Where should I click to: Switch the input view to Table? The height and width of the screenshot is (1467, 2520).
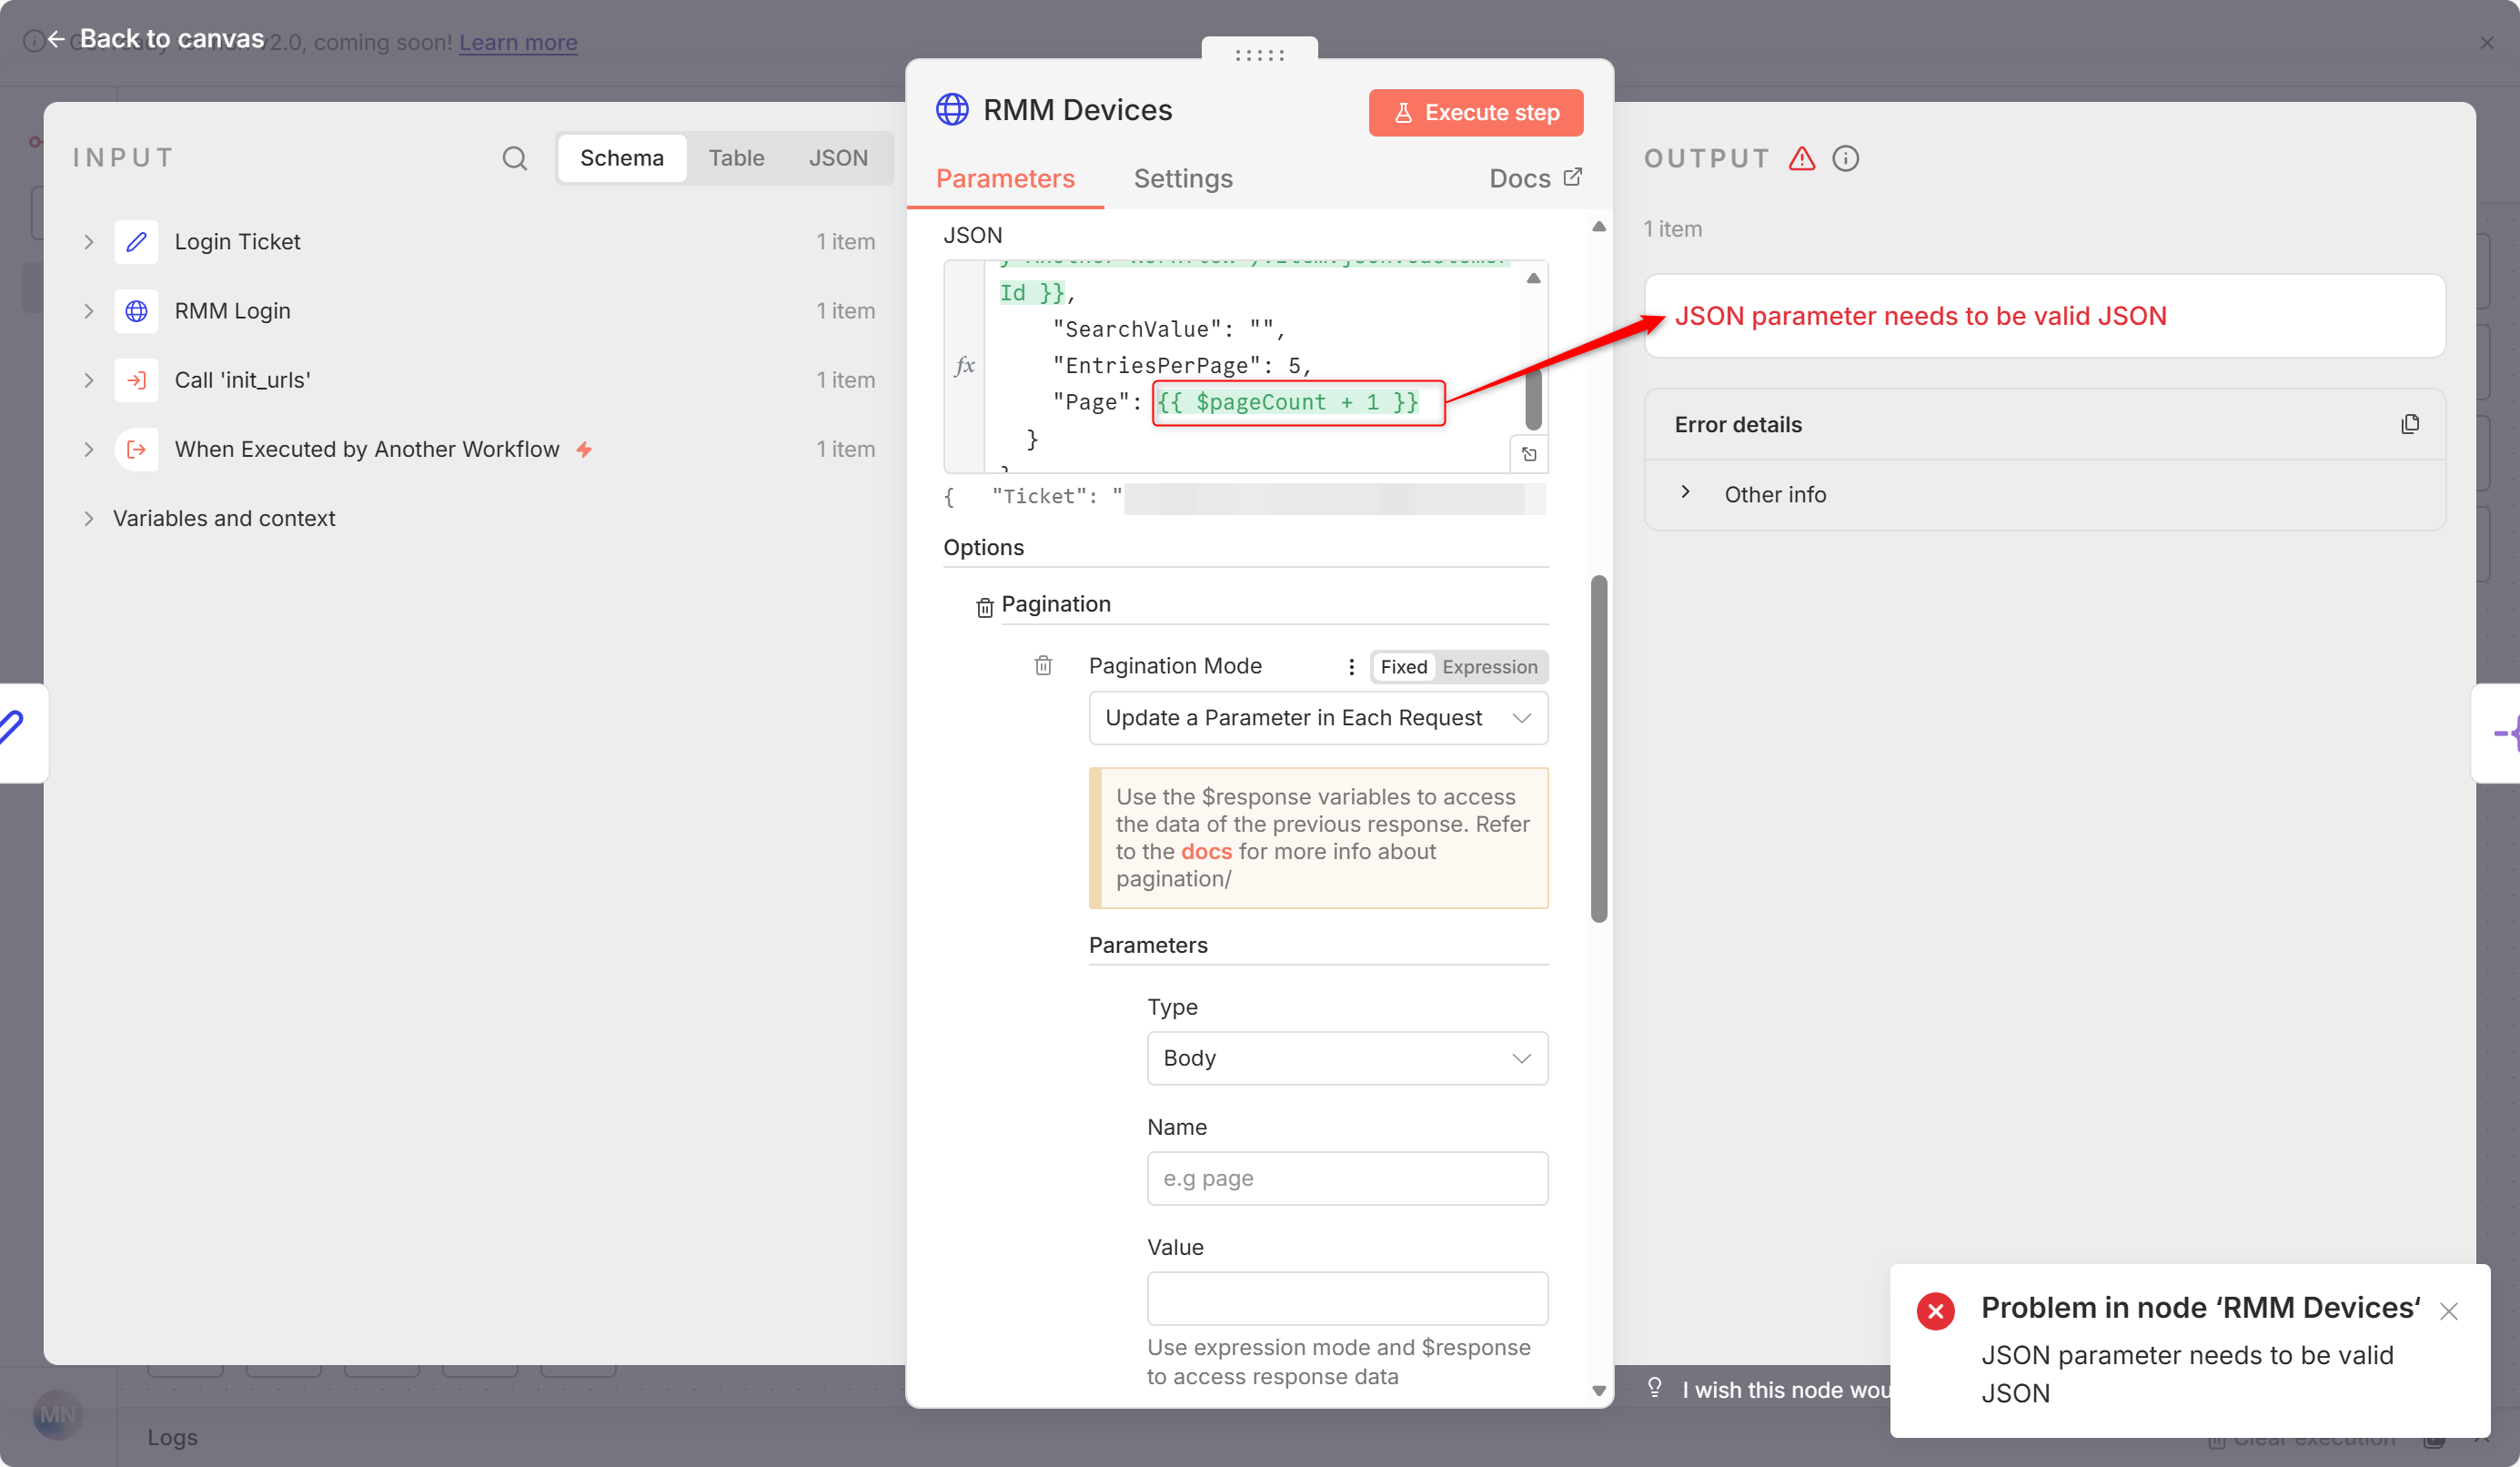tap(736, 158)
